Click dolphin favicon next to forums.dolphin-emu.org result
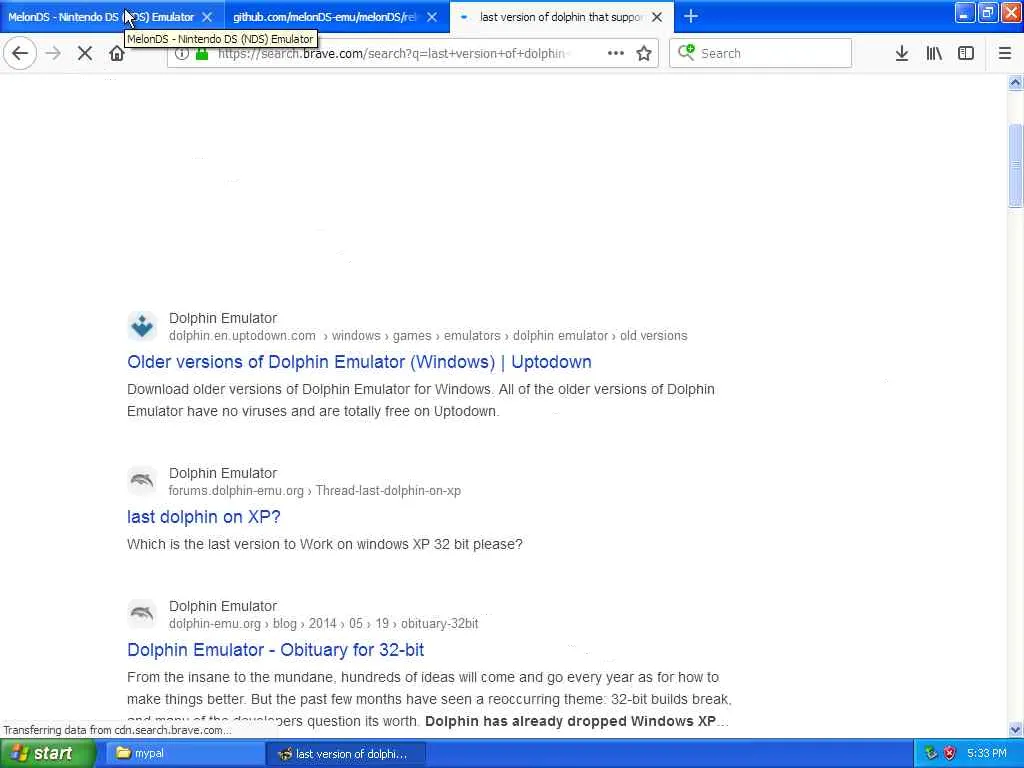Screen dimensions: 1024x768 [x=142, y=481]
